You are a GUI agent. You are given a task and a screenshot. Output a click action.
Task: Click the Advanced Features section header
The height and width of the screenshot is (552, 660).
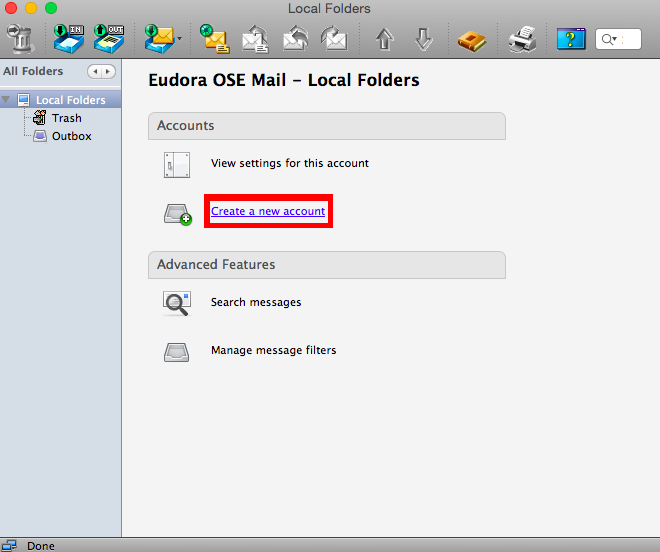click(327, 264)
